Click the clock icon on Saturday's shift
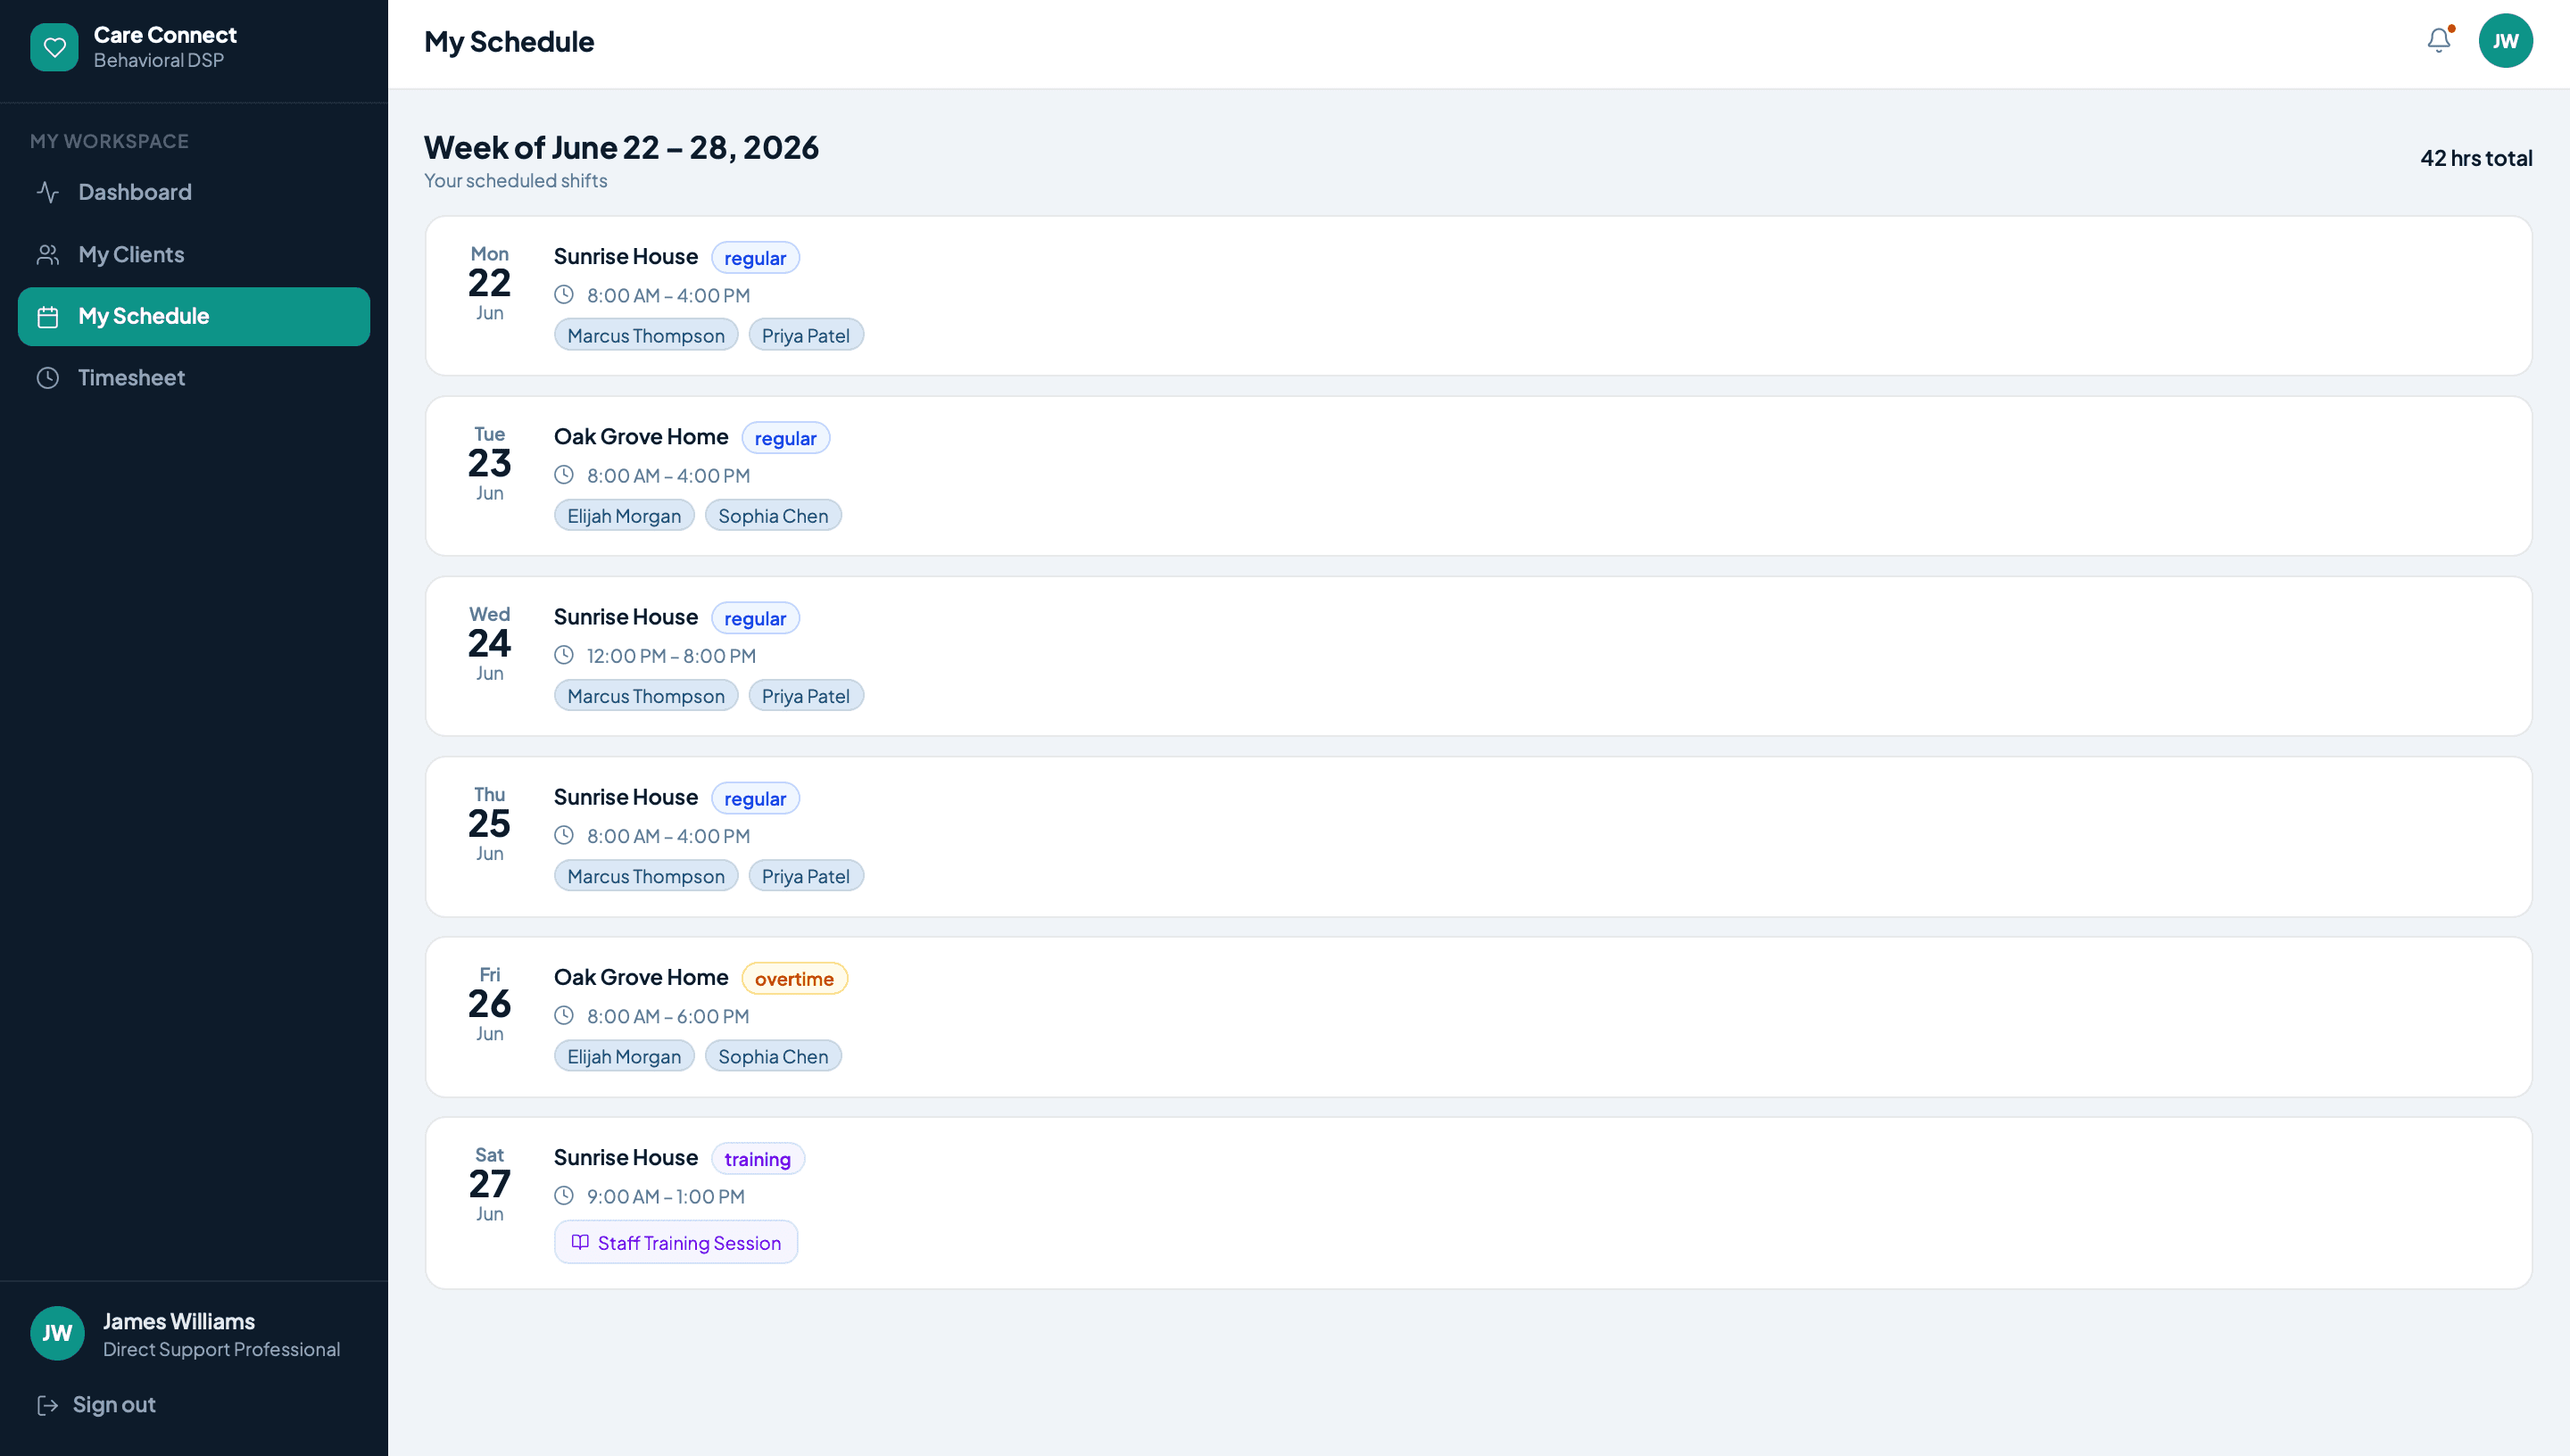Image resolution: width=2570 pixels, height=1456 pixels. [x=564, y=1196]
